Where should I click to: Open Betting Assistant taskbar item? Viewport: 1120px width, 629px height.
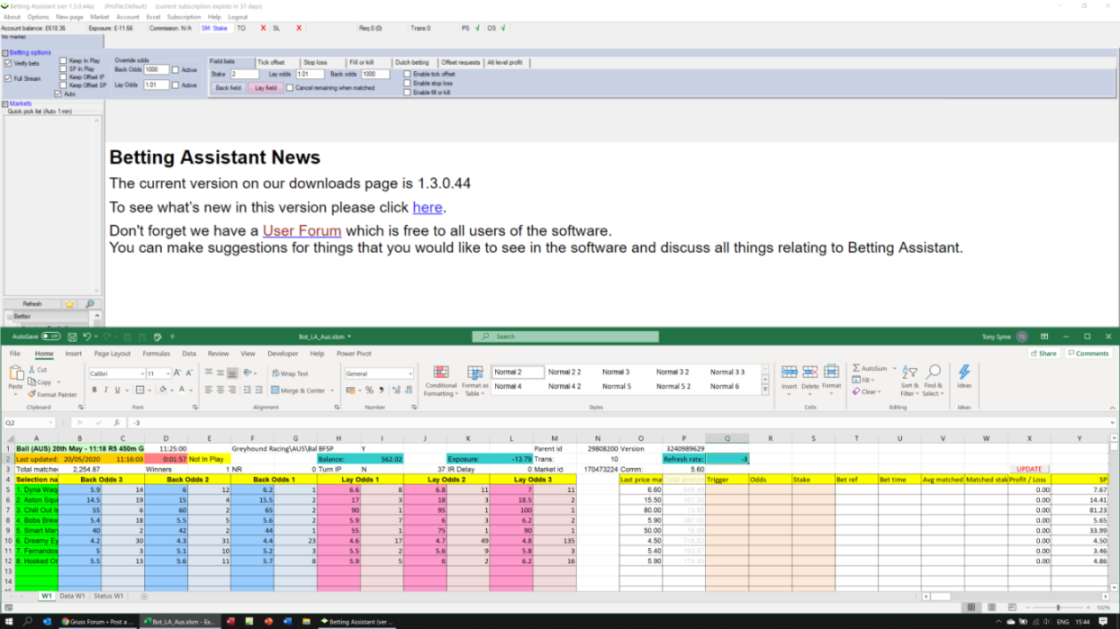356,622
